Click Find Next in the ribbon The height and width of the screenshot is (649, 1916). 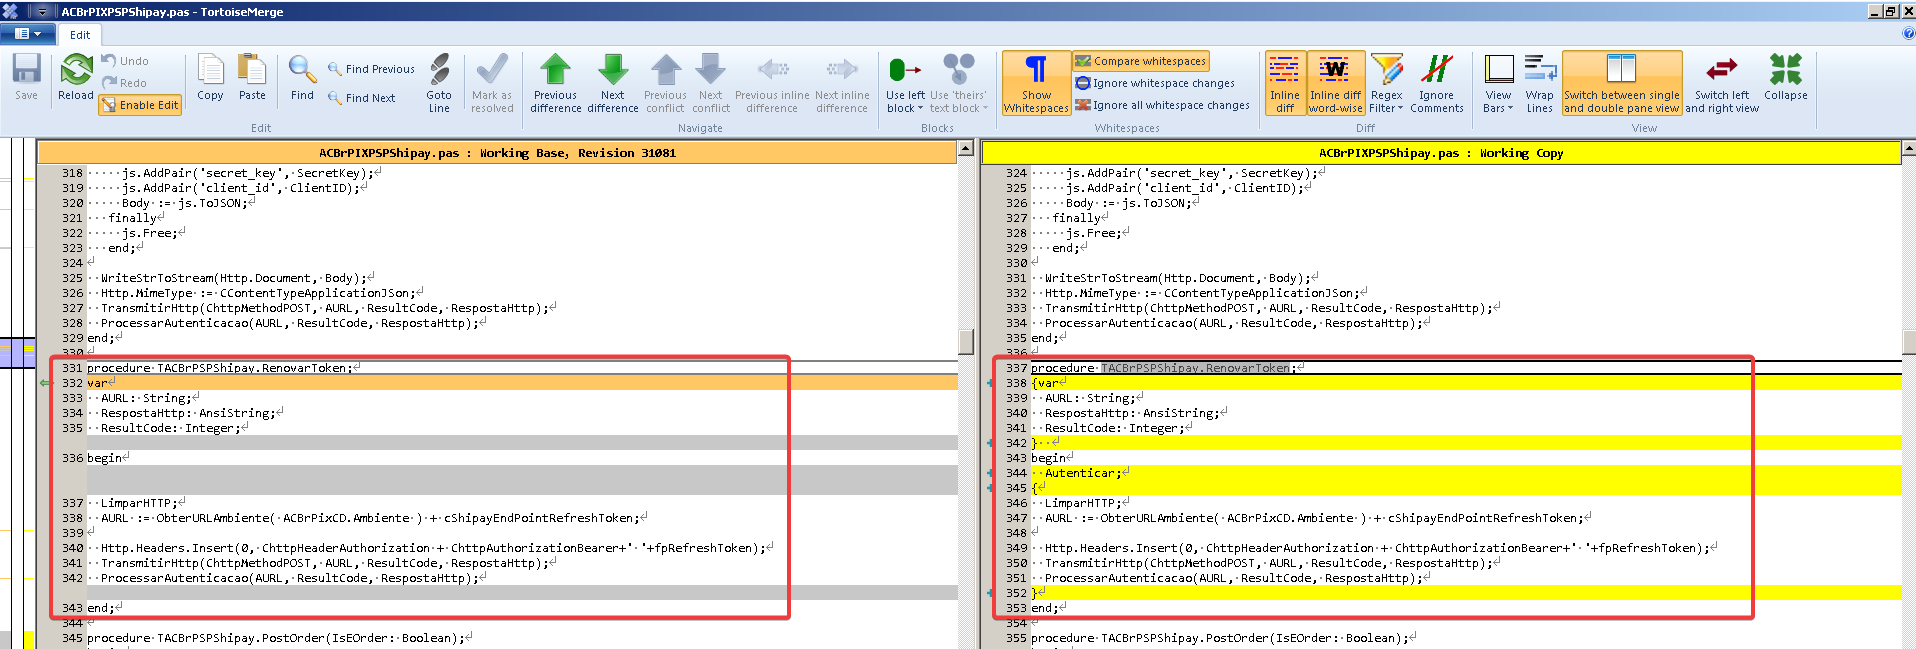pos(361,98)
